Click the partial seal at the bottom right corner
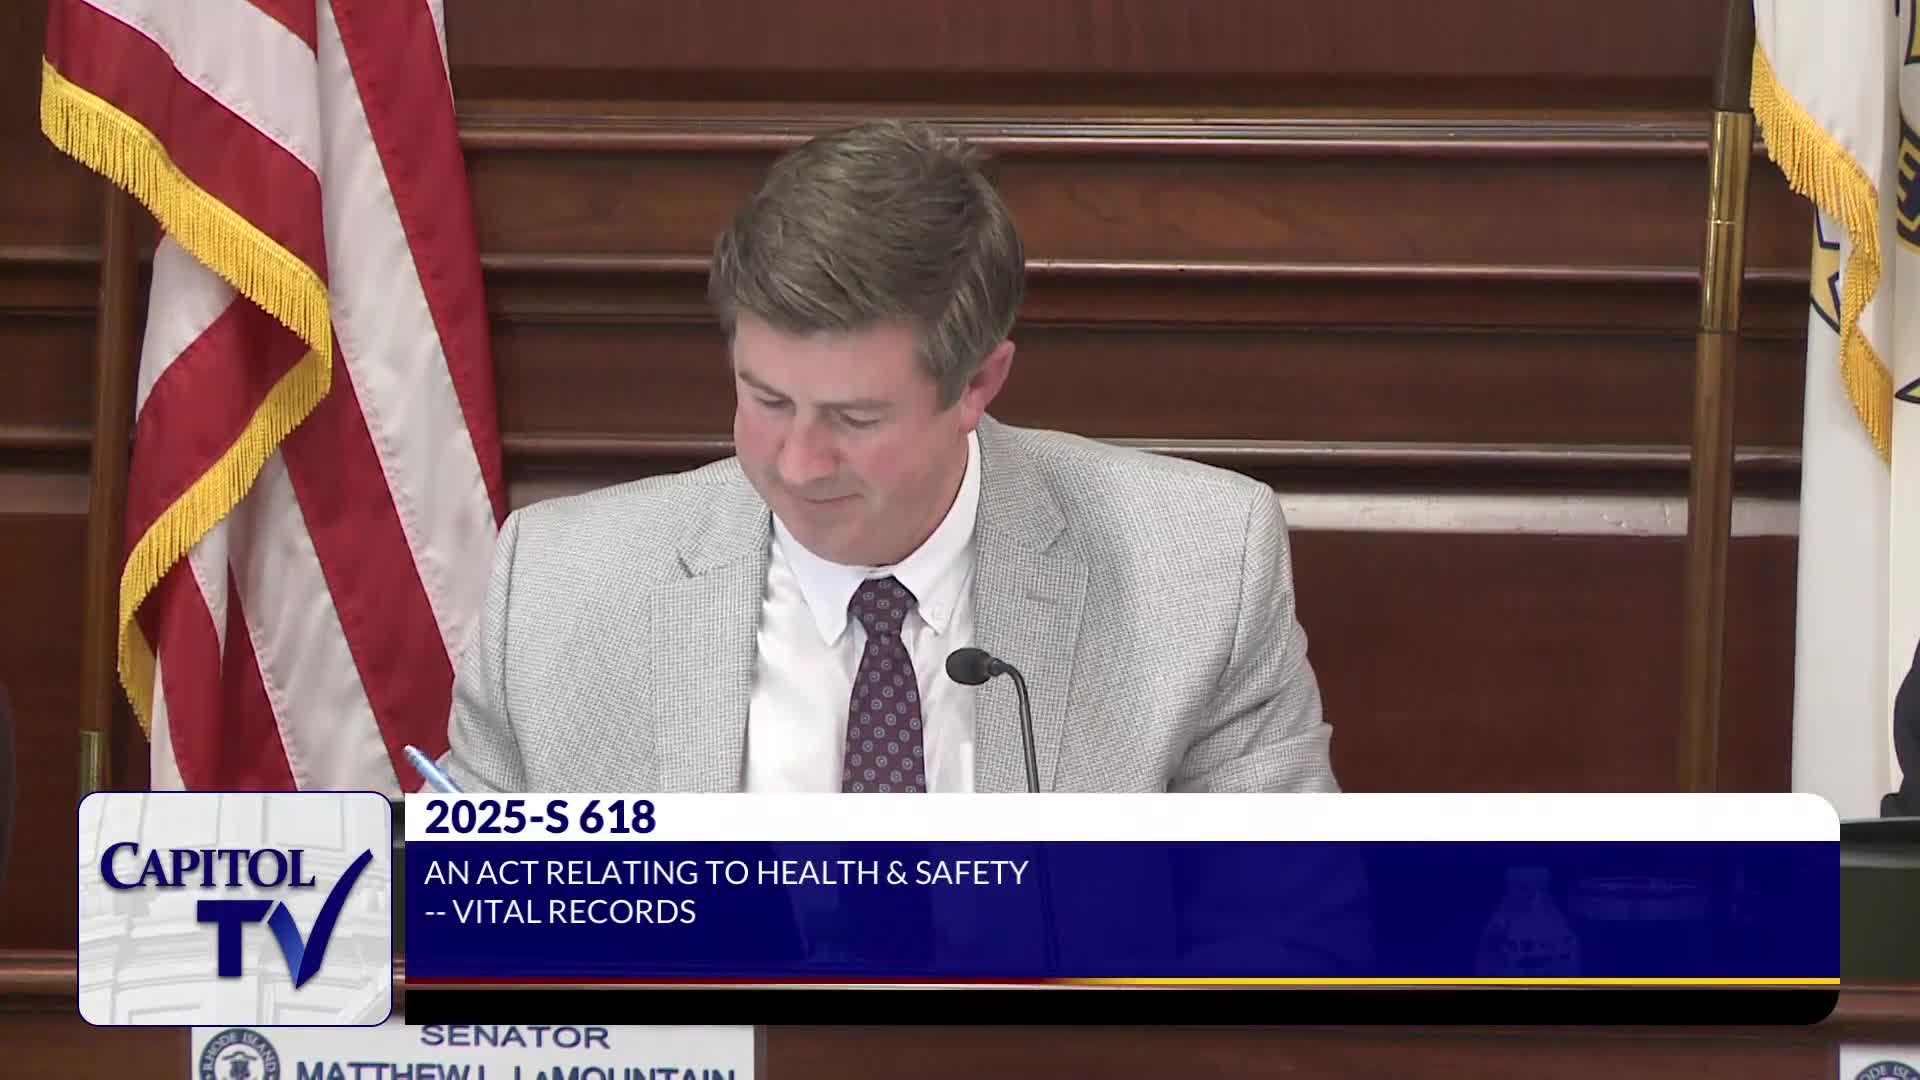The height and width of the screenshot is (1080, 1920). (x=1886, y=1070)
